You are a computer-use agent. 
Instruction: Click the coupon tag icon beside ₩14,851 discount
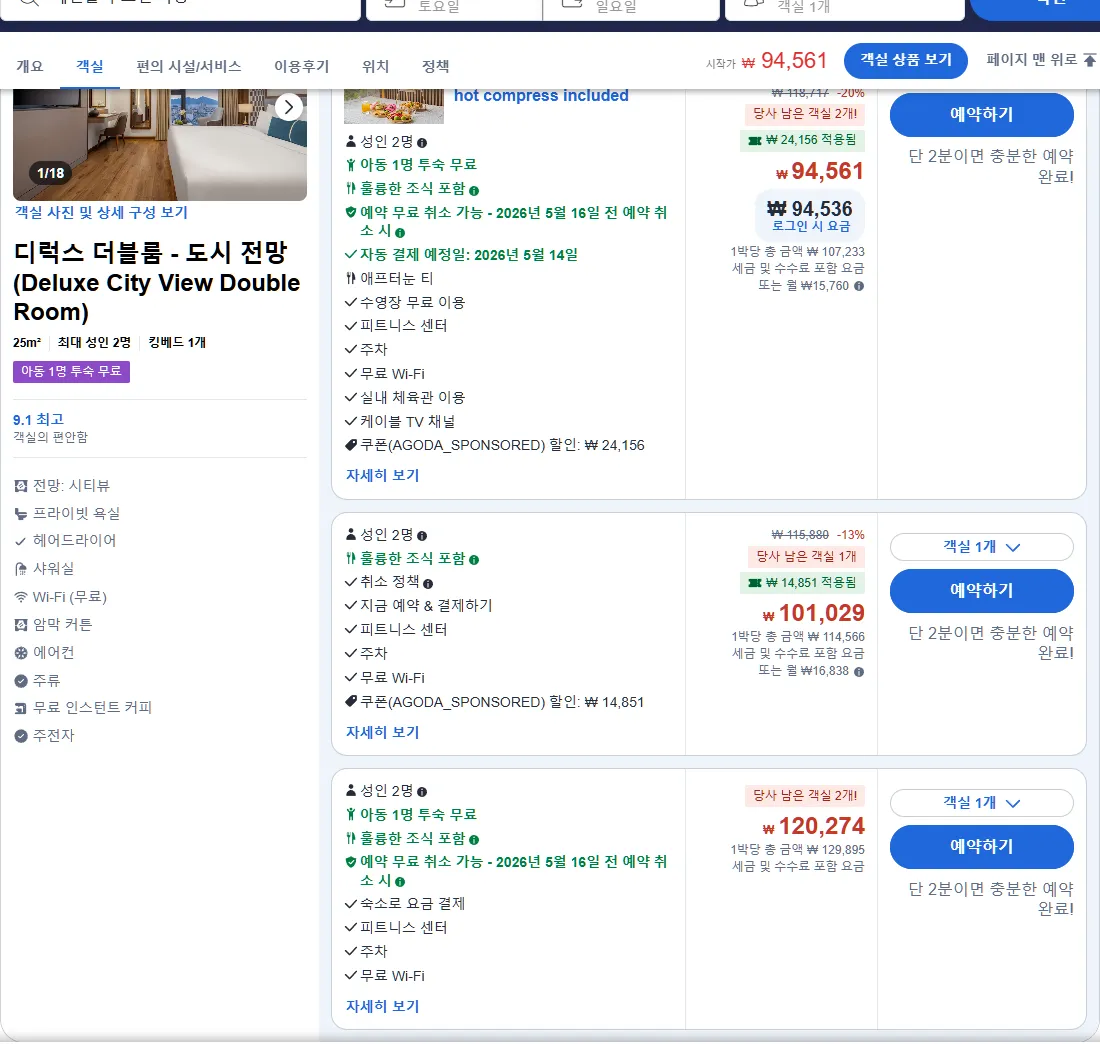click(x=351, y=702)
